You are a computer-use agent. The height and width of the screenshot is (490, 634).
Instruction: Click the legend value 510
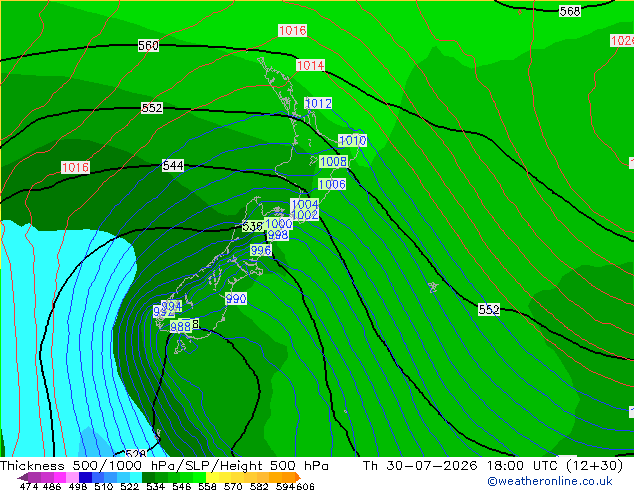[104, 486]
